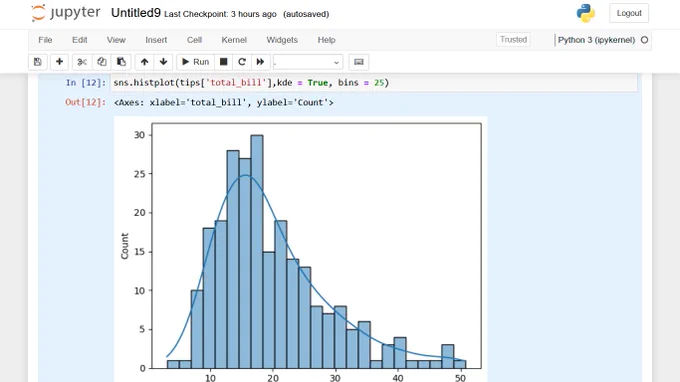Open the Insert menu
This screenshot has width=680, height=382.
156,40
